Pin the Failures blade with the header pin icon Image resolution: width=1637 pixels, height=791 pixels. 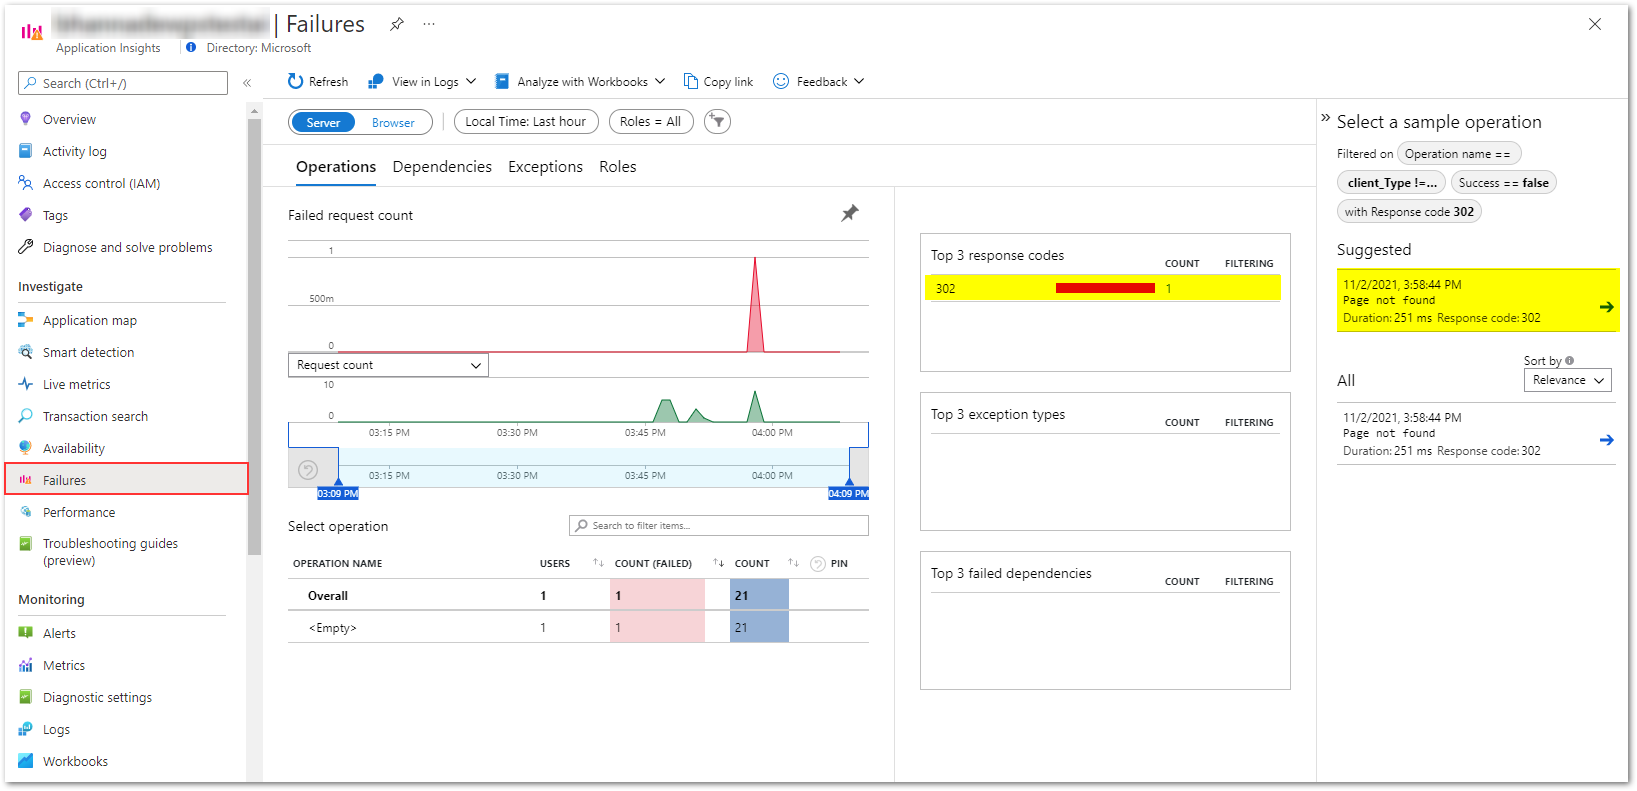397,24
